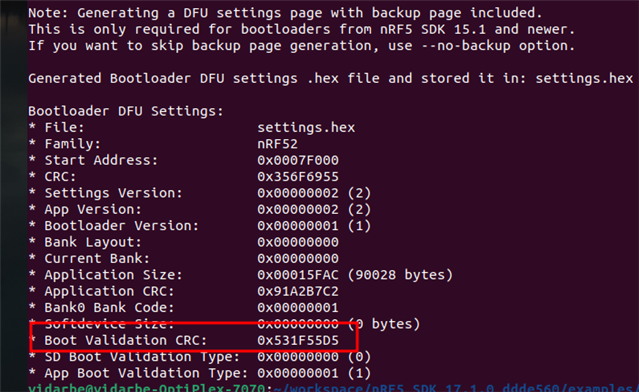Click the Current Bank value 0x00000000
The height and width of the screenshot is (392, 639).
click(298, 258)
